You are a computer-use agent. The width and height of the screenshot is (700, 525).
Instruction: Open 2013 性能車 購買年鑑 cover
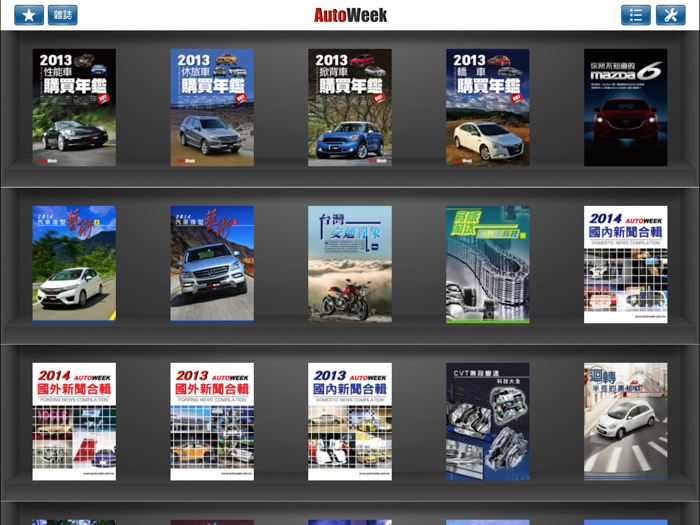pyautogui.click(x=74, y=108)
